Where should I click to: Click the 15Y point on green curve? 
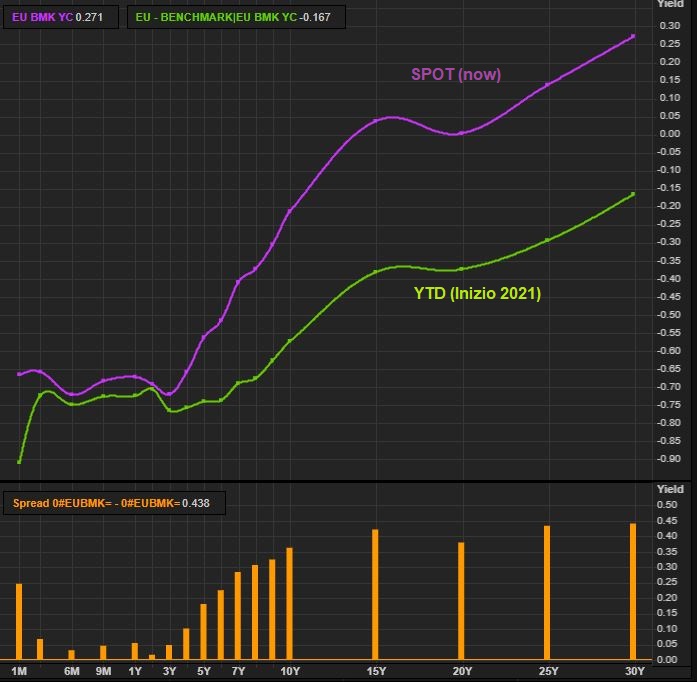[x=375, y=271]
